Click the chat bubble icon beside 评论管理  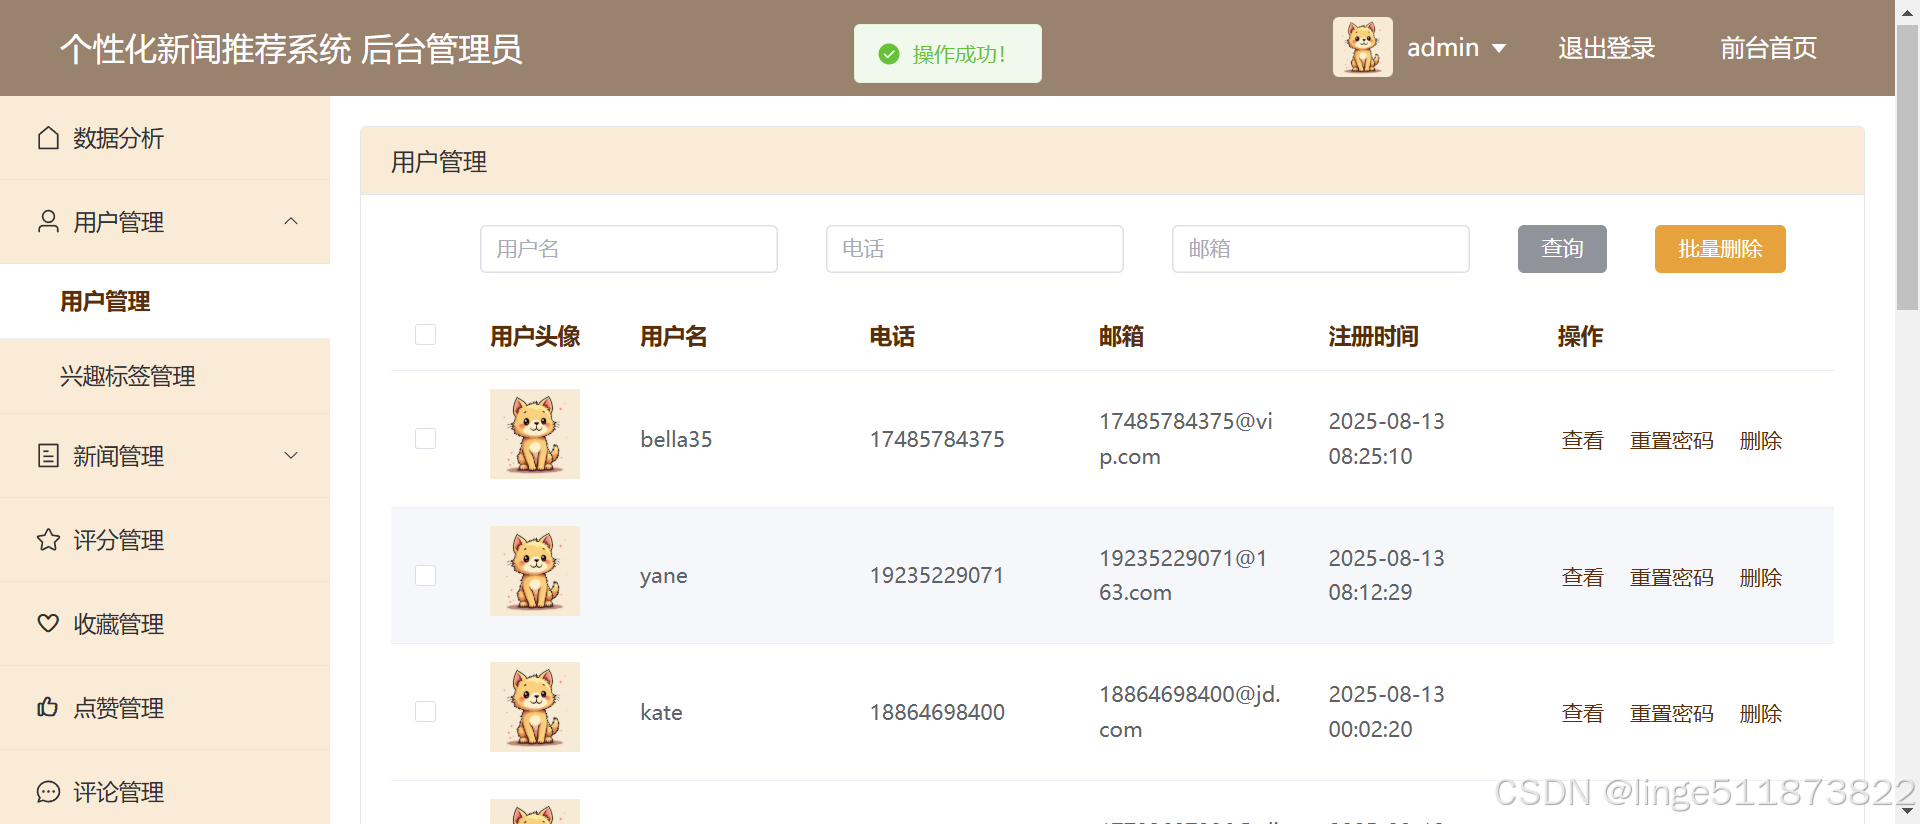point(48,792)
